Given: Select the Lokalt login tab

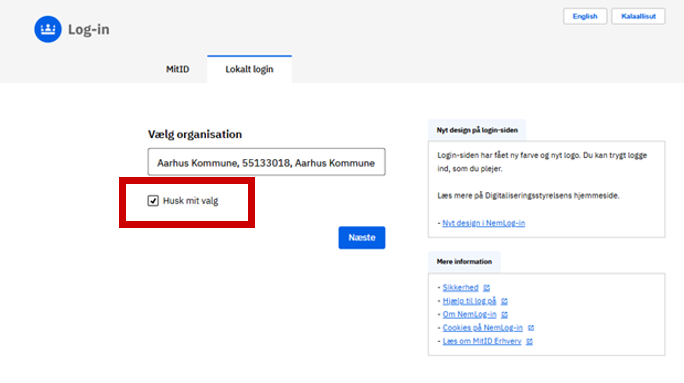Looking at the screenshot, I should pos(249,69).
